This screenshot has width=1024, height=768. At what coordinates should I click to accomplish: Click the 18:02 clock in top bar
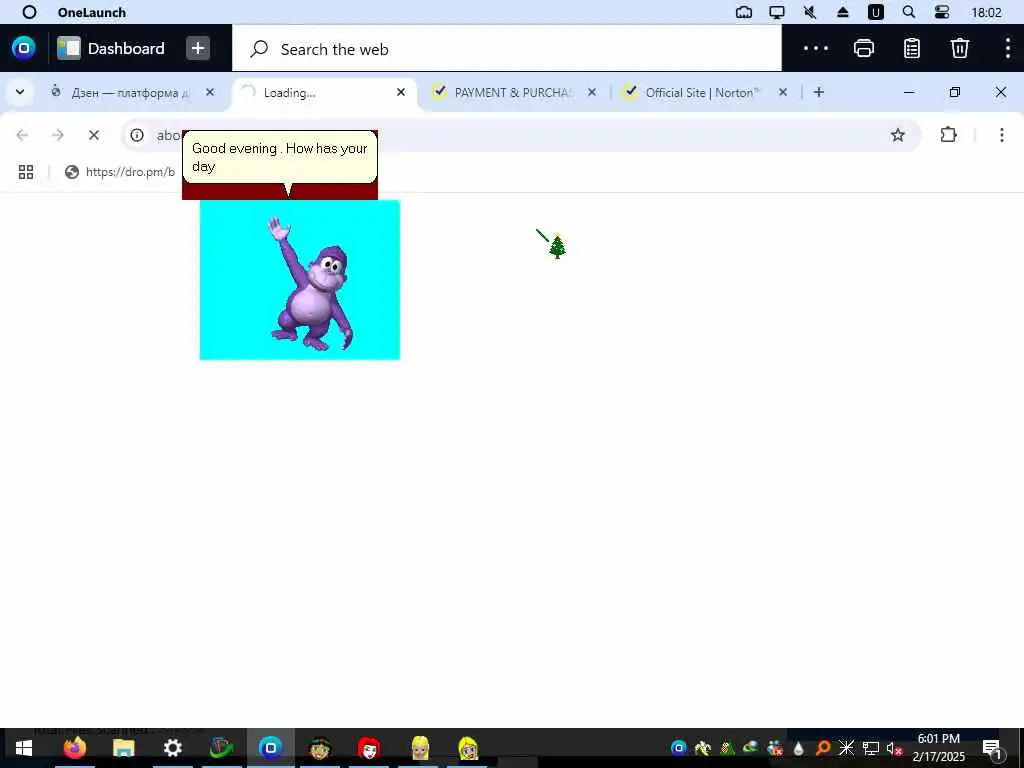[986, 12]
